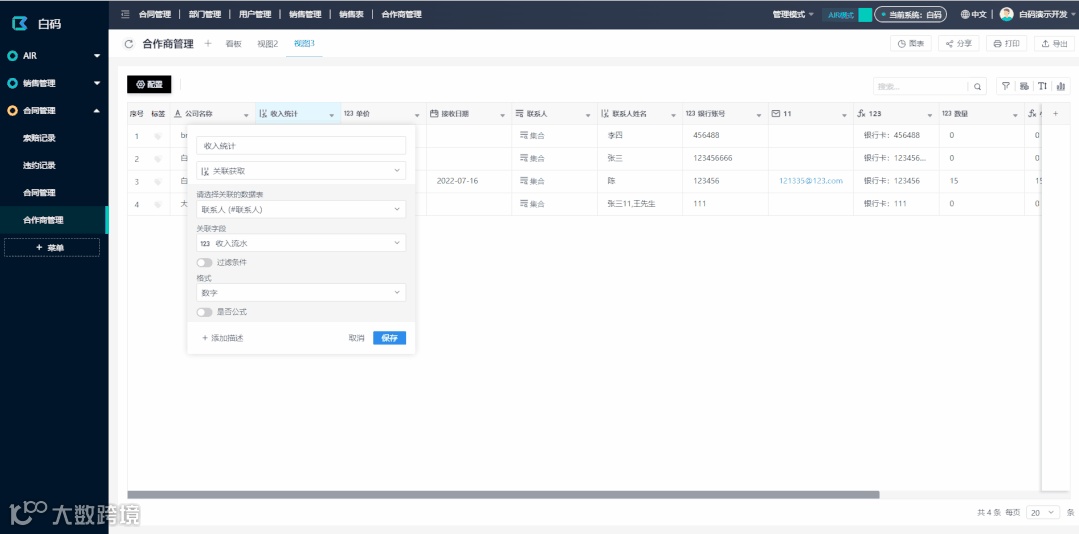This screenshot has height=534, width=1079.
Task: Open 索赔记录 in the sidebar
Action: pyautogui.click(x=39, y=138)
